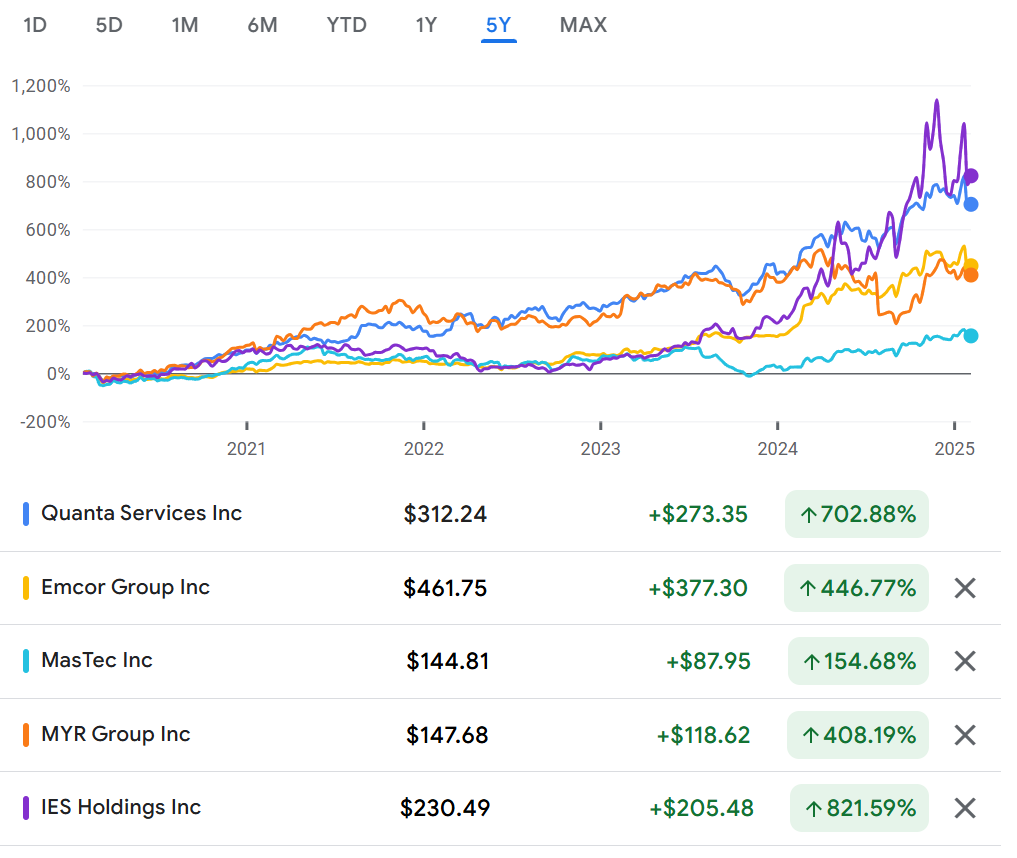Open MasTec Inc stock link
The height and width of the screenshot is (858, 1017).
coord(97,660)
